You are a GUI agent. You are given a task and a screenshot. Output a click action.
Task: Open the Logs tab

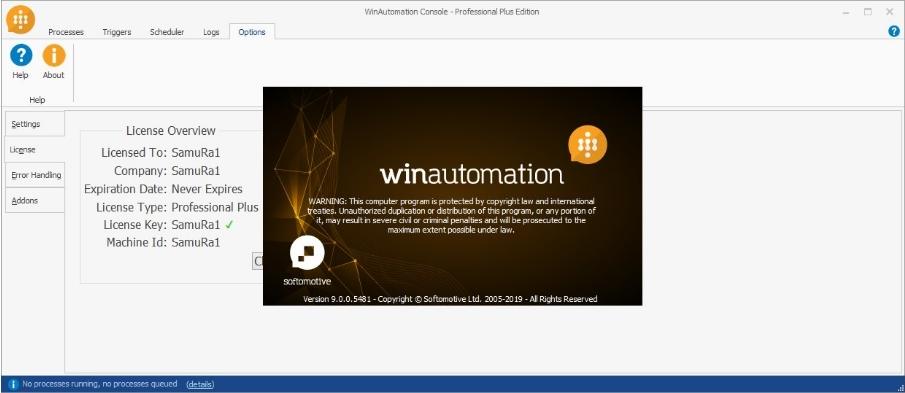coord(211,32)
